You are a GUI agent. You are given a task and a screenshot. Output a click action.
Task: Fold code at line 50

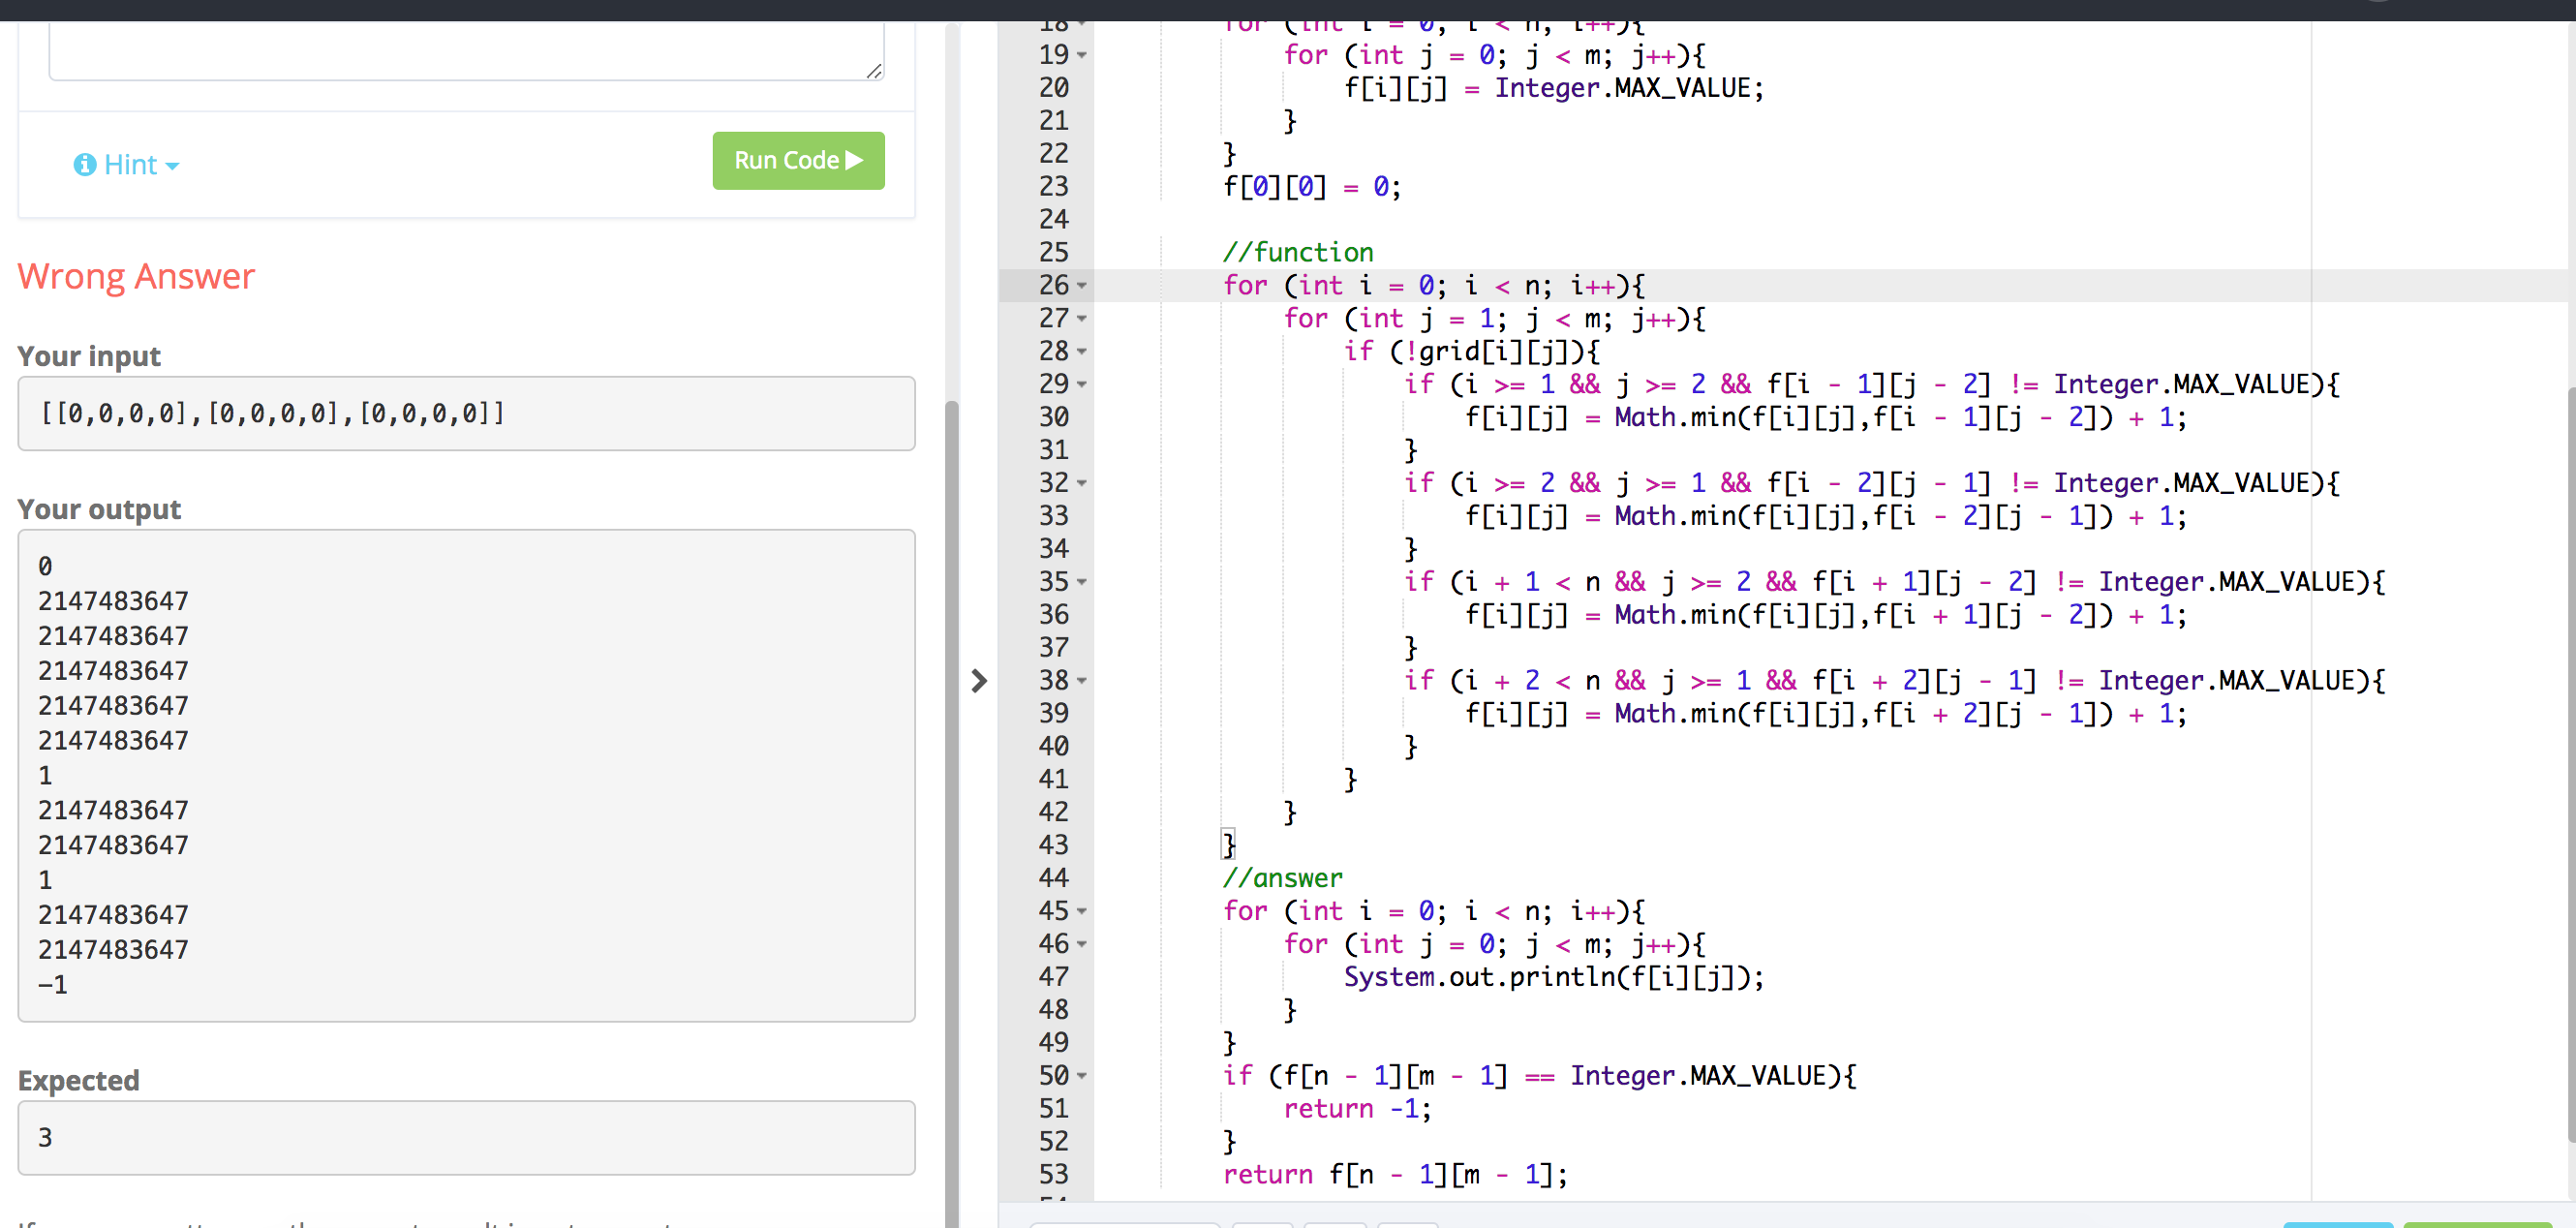1082,1077
